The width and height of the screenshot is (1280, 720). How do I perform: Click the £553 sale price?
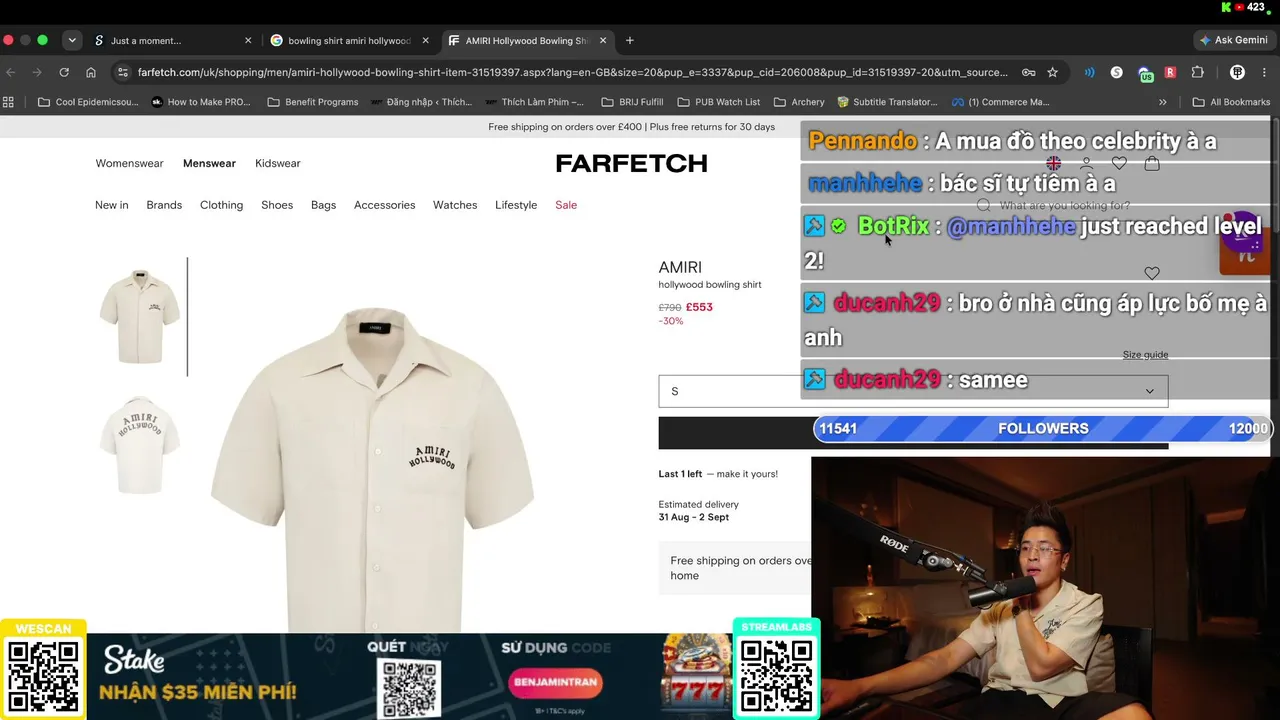(x=699, y=307)
